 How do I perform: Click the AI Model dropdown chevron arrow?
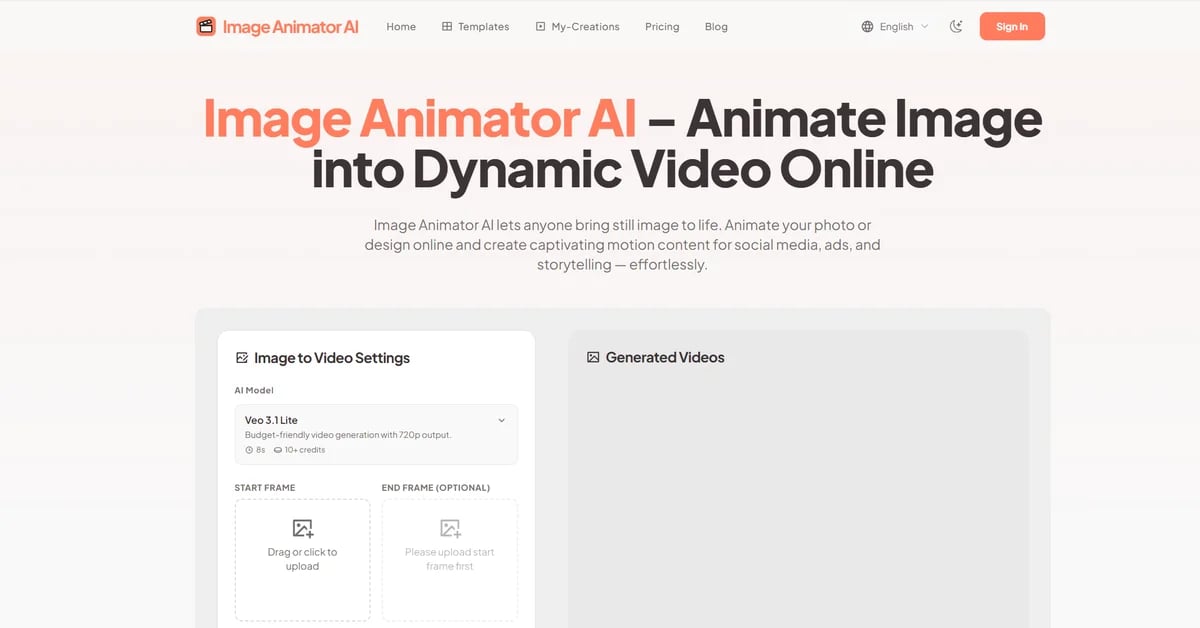click(502, 421)
